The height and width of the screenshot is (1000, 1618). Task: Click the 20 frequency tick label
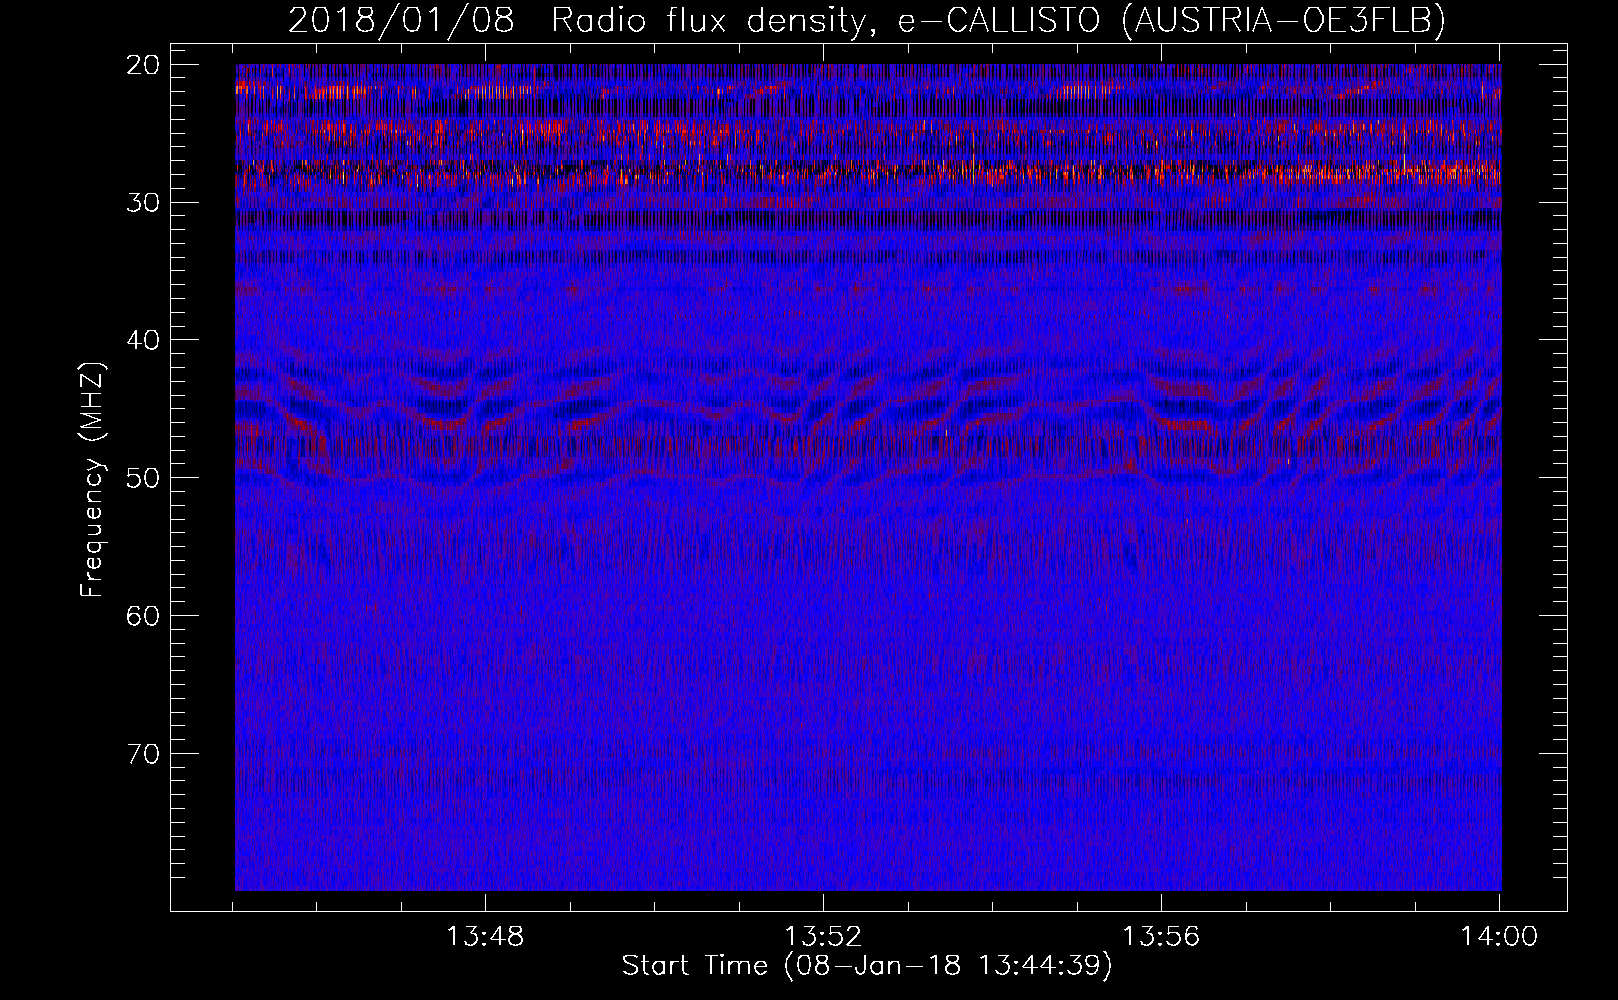click(144, 65)
